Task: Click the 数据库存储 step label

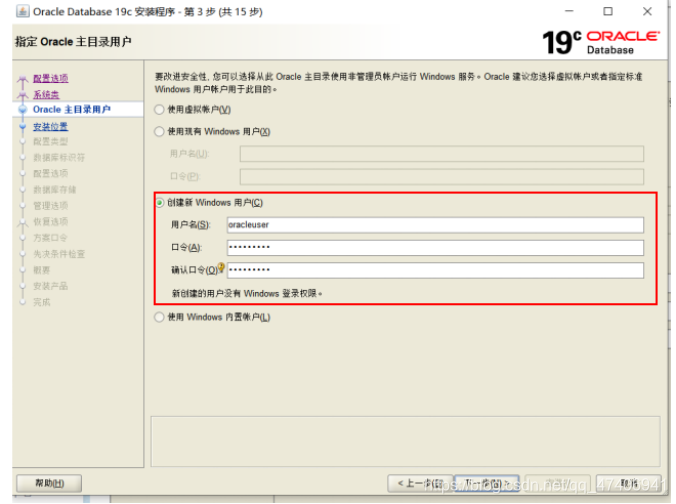Action: 55,190
